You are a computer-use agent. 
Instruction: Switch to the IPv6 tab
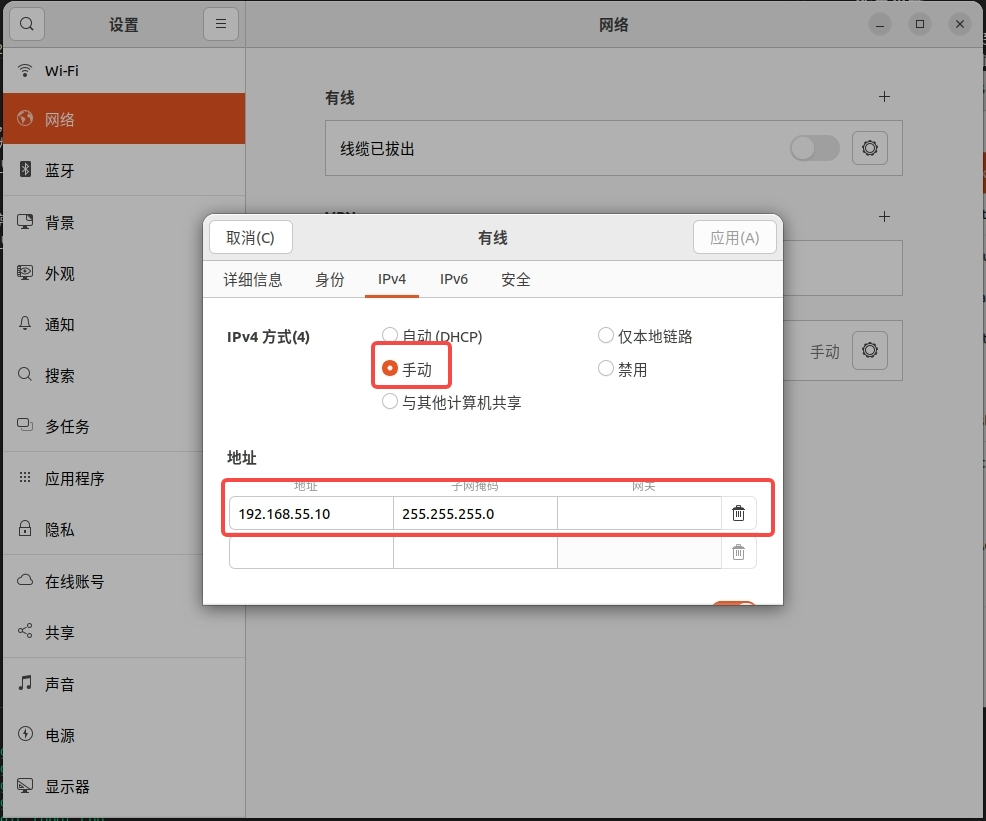(x=454, y=280)
